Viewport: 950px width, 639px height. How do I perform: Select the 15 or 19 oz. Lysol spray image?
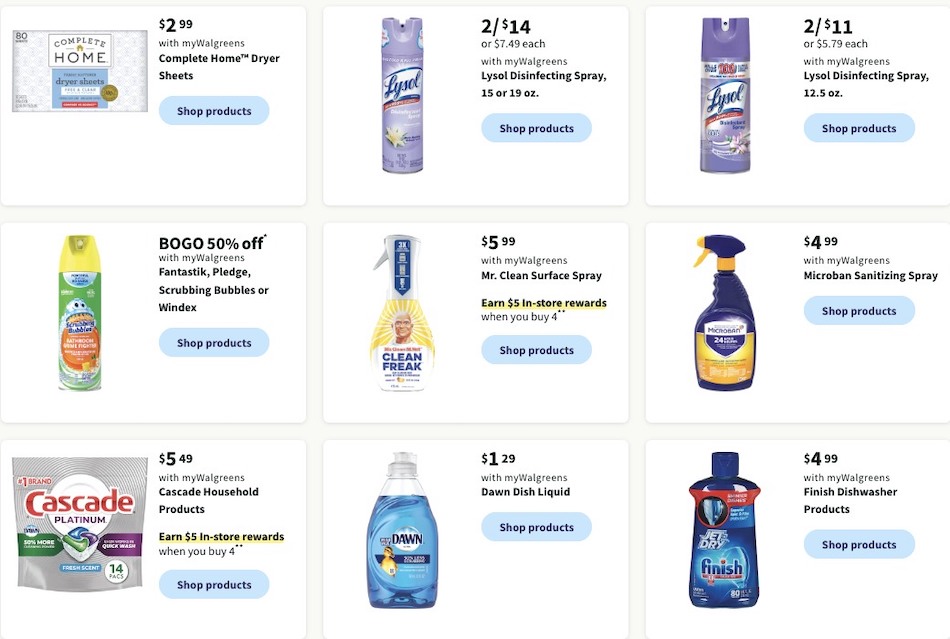click(402, 94)
